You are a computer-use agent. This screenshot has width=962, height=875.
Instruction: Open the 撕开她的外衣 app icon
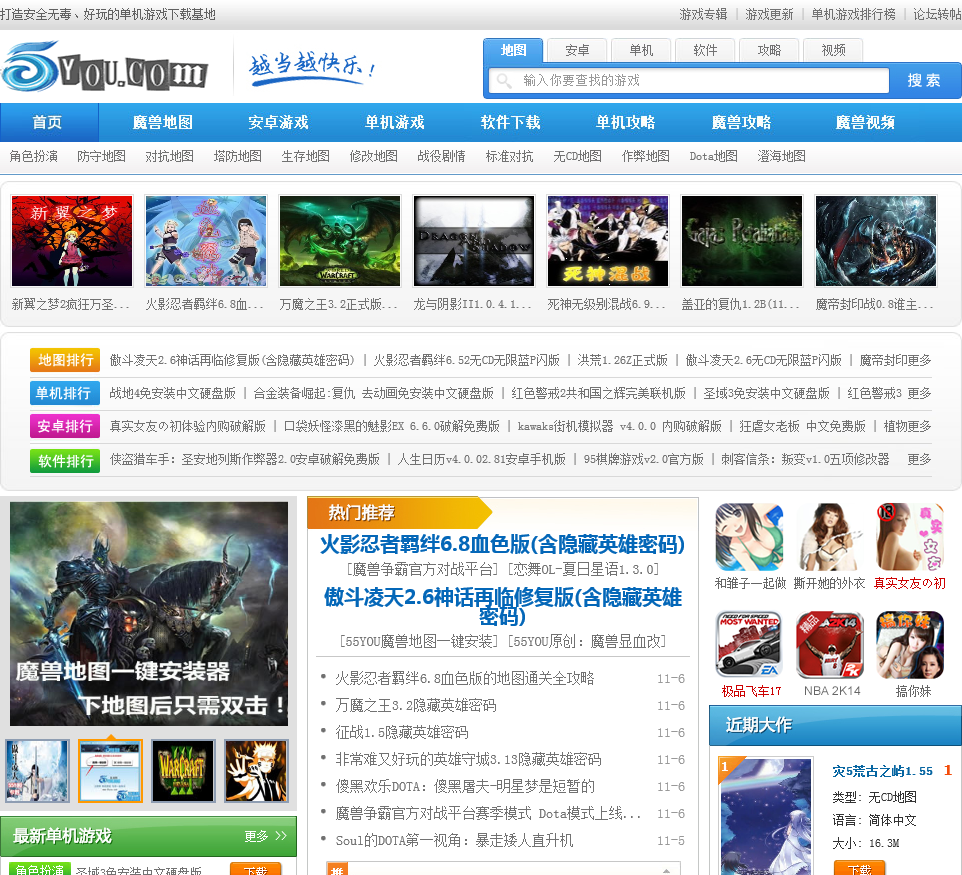coord(829,538)
